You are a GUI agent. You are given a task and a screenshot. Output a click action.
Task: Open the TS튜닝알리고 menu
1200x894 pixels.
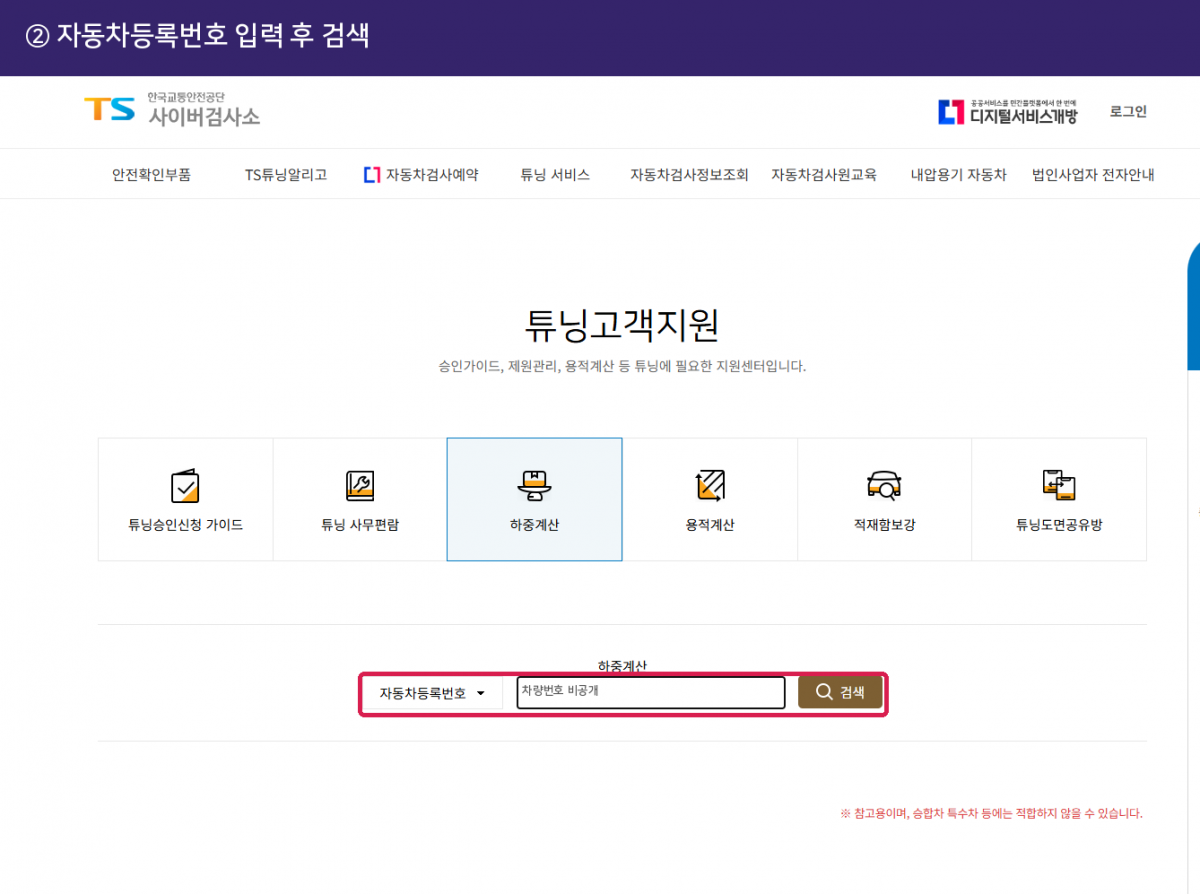(286, 174)
